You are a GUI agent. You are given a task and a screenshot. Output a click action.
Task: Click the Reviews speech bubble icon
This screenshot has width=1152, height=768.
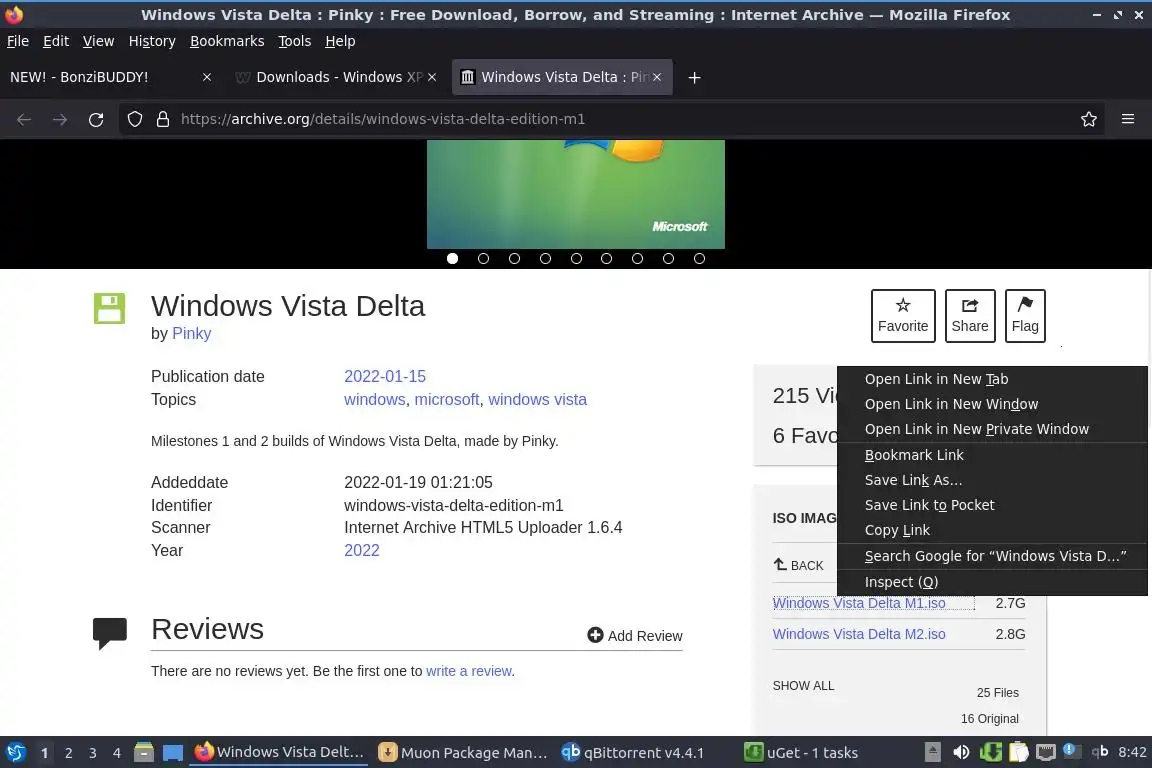click(109, 633)
